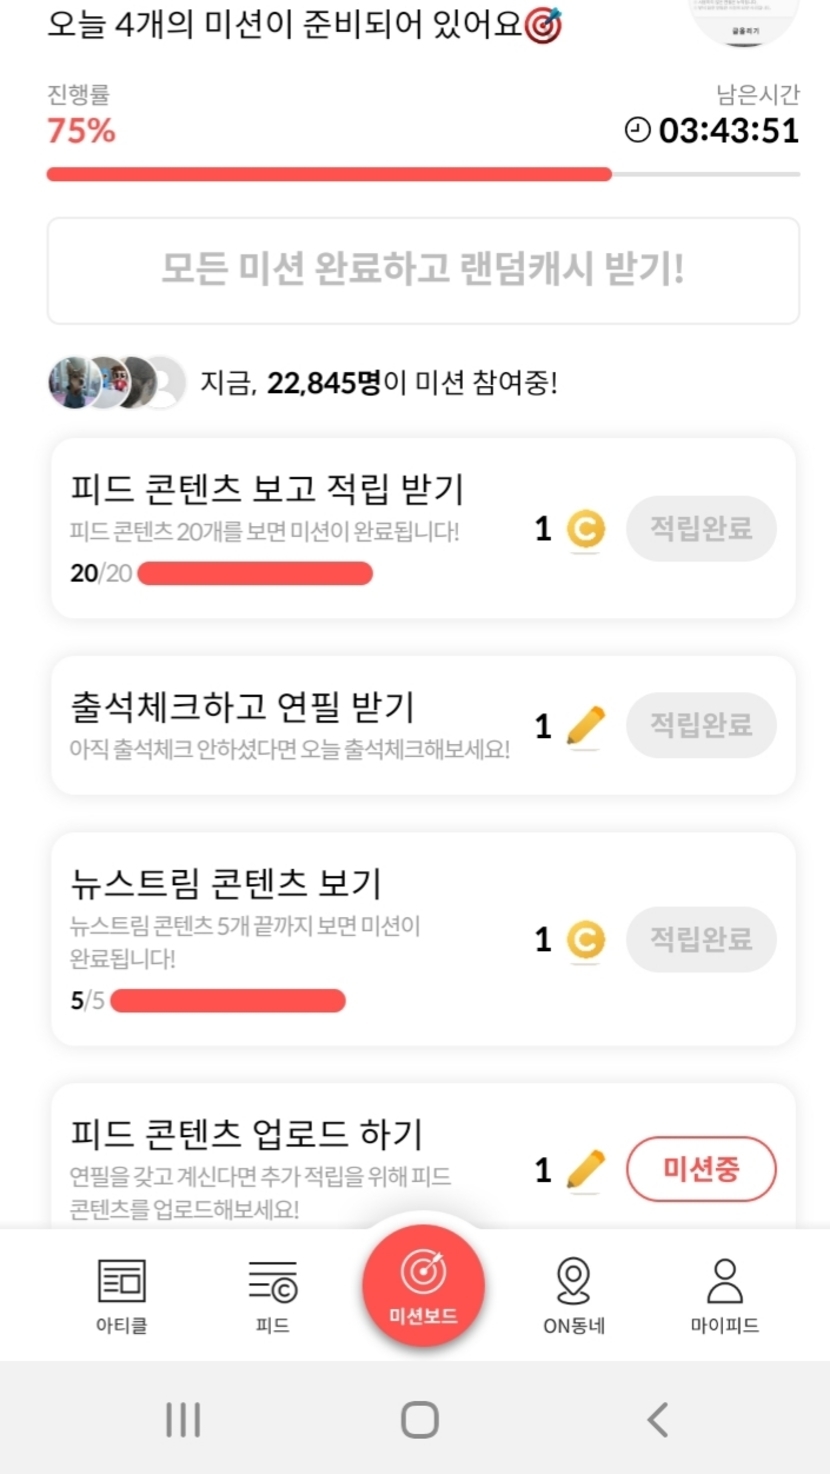This screenshot has height=1474, width=830.
Task: Tap 적립완료 button for feed content mission
Action: click(x=701, y=528)
